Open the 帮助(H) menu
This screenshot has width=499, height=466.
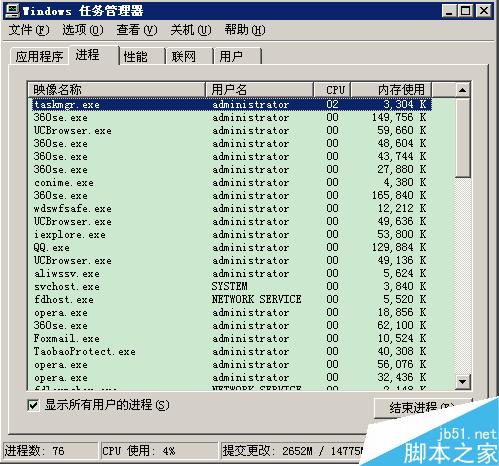[x=245, y=30]
